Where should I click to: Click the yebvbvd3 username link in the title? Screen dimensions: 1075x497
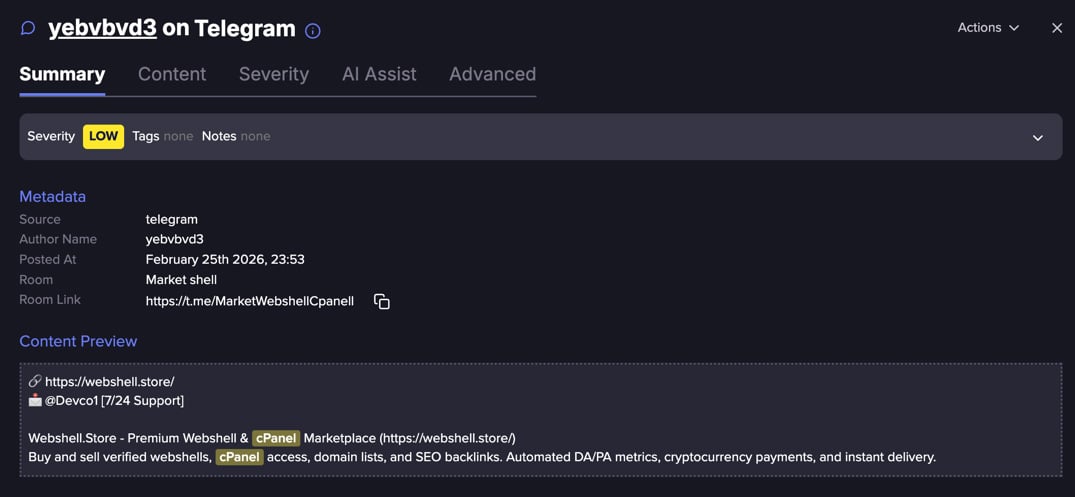coord(102,29)
